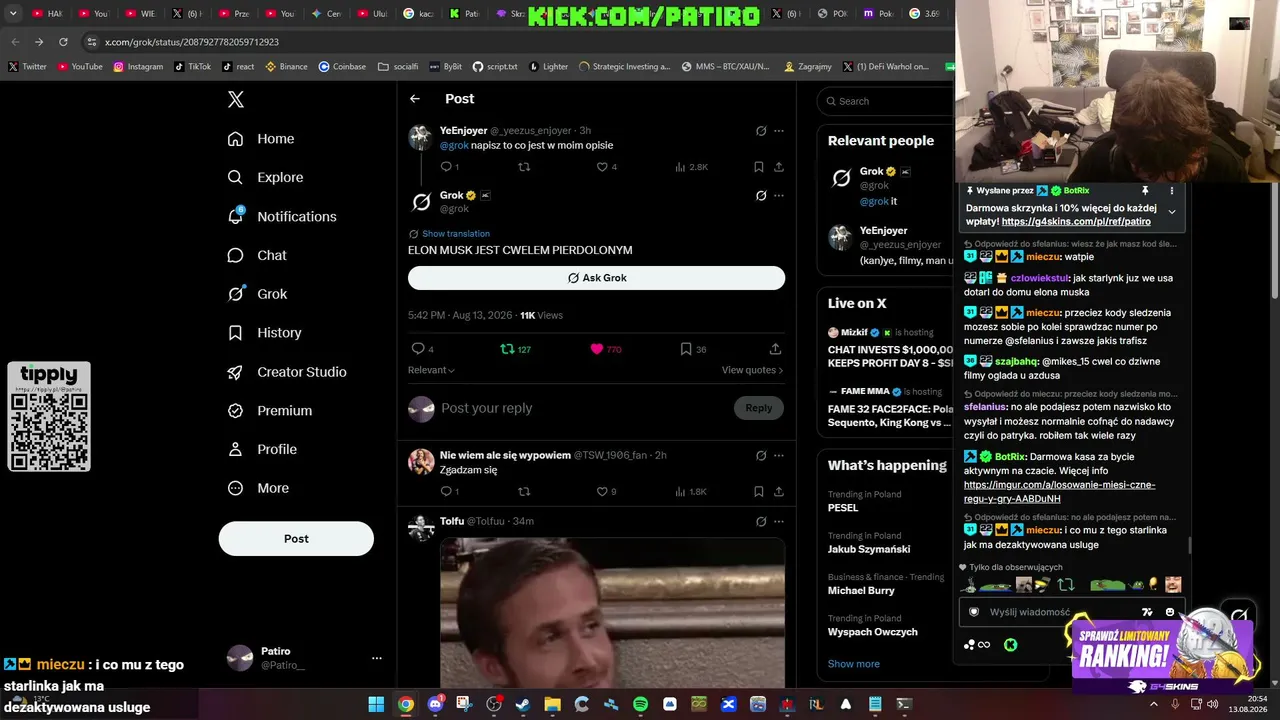Screen dimensions: 1280x720
Task: Open more options on Grok's post
Action: point(779,195)
